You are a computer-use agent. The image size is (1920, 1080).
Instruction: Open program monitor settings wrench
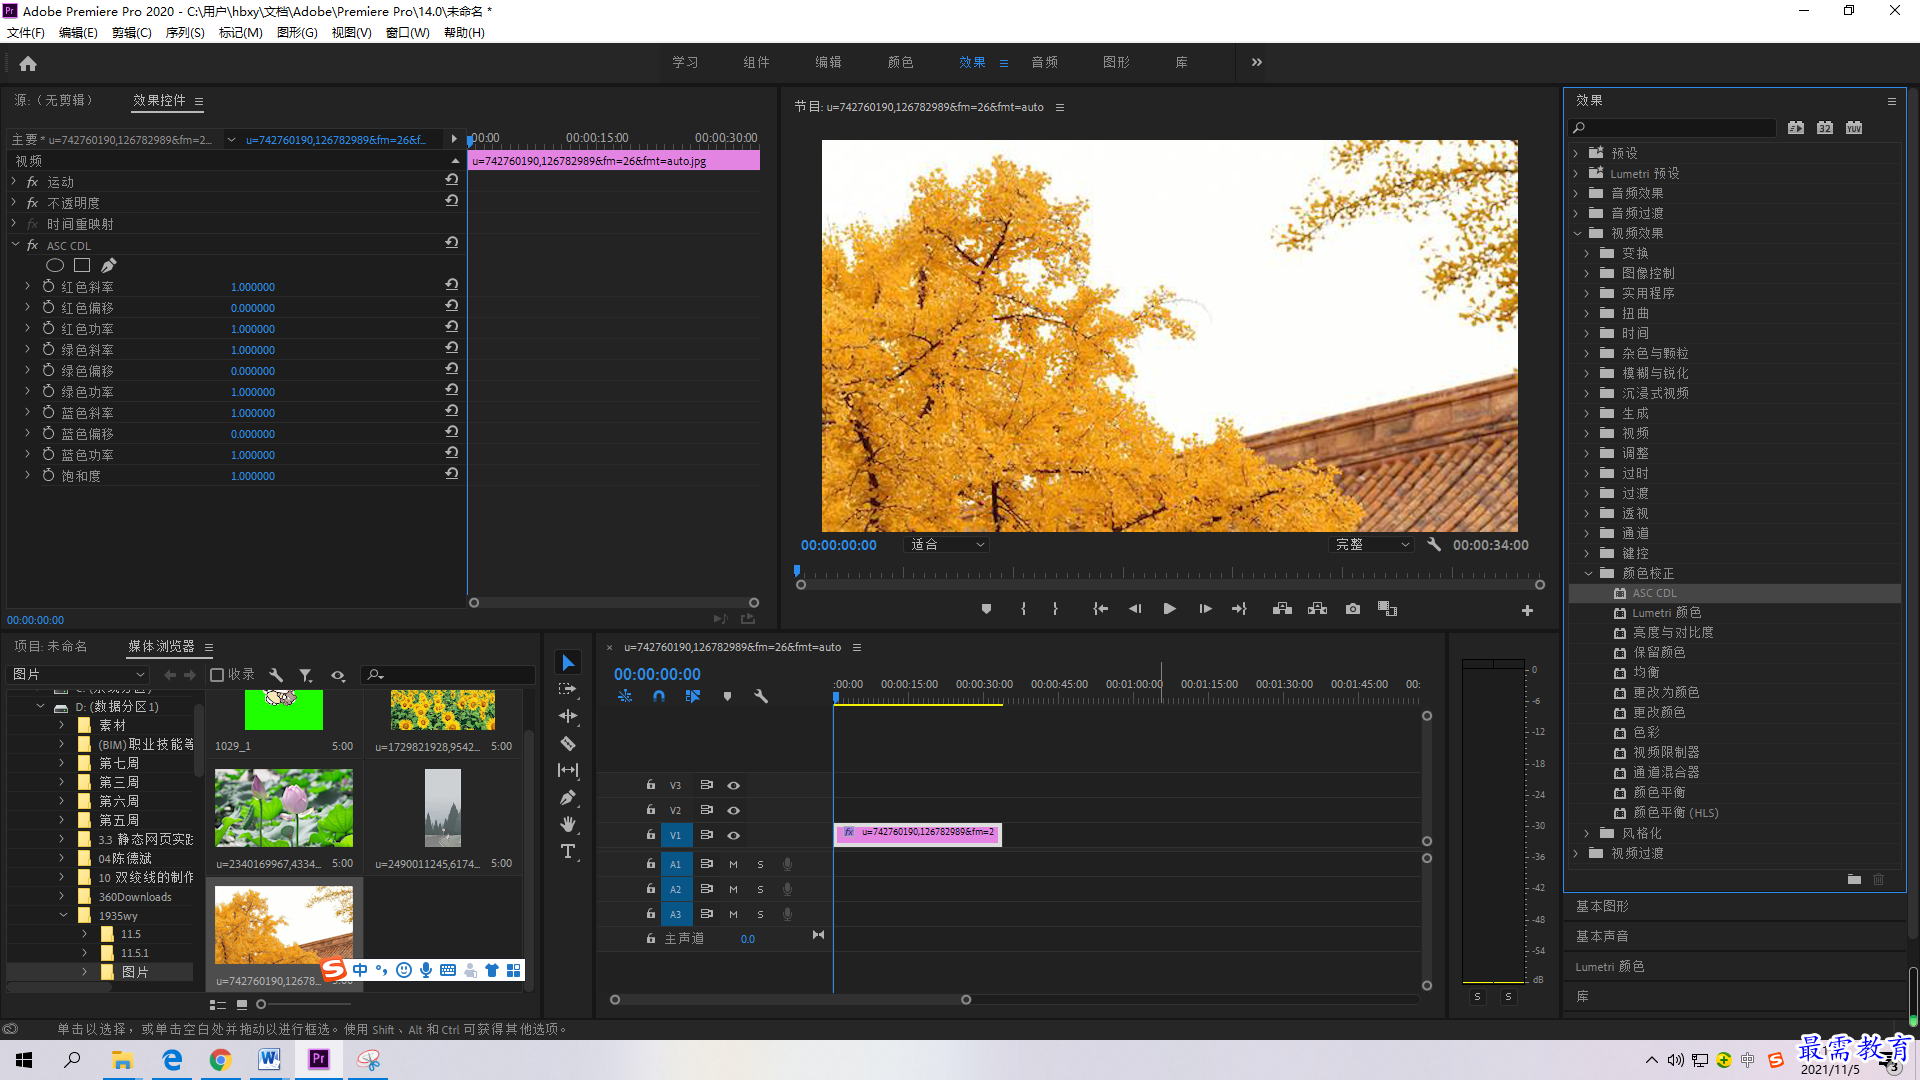pyautogui.click(x=1434, y=544)
